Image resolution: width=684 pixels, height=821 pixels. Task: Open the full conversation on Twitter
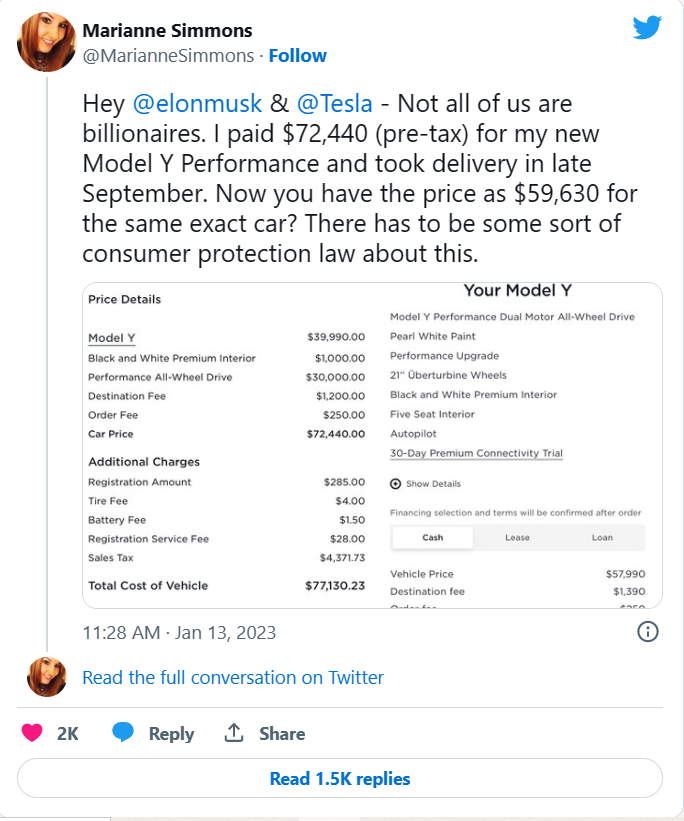point(232,678)
